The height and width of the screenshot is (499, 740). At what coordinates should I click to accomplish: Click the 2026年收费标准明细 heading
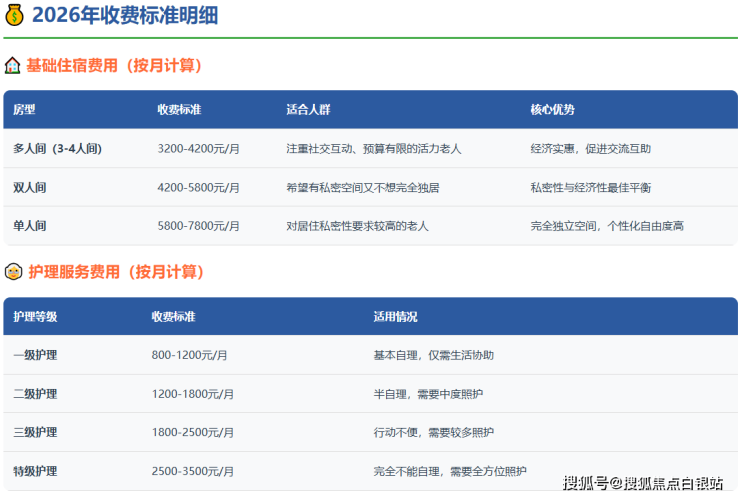(124, 15)
